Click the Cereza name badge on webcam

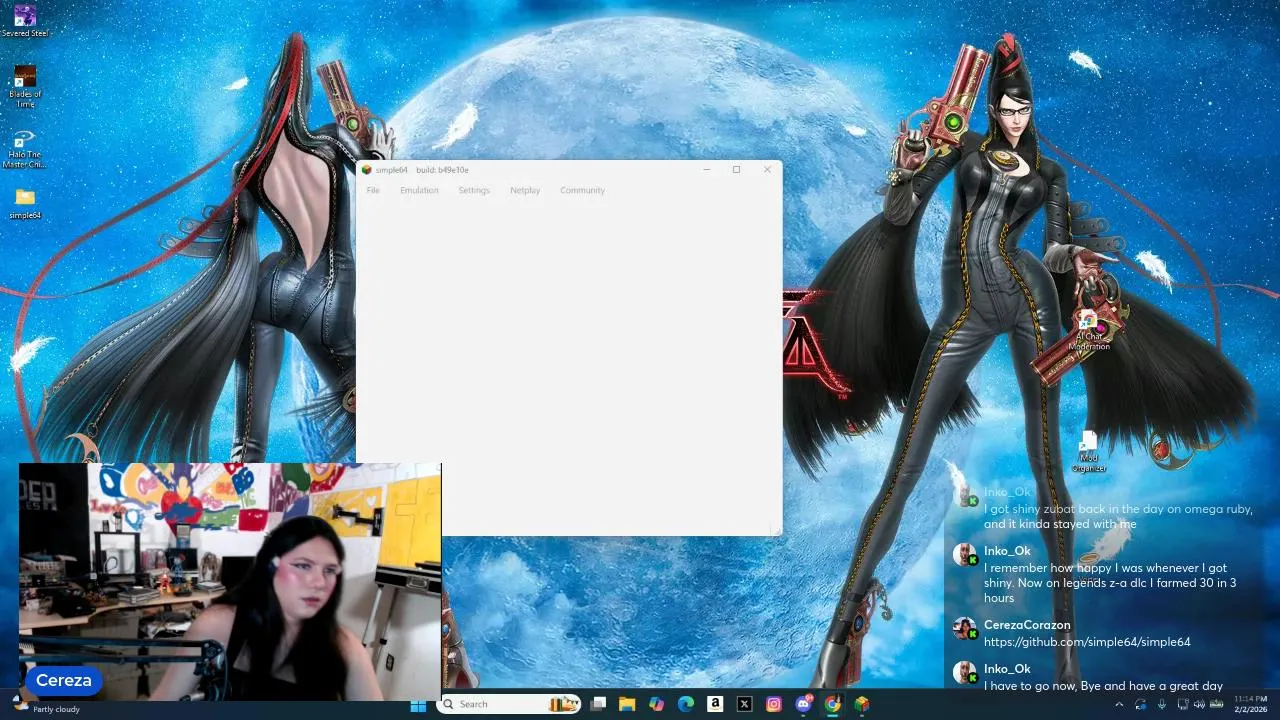click(64, 681)
